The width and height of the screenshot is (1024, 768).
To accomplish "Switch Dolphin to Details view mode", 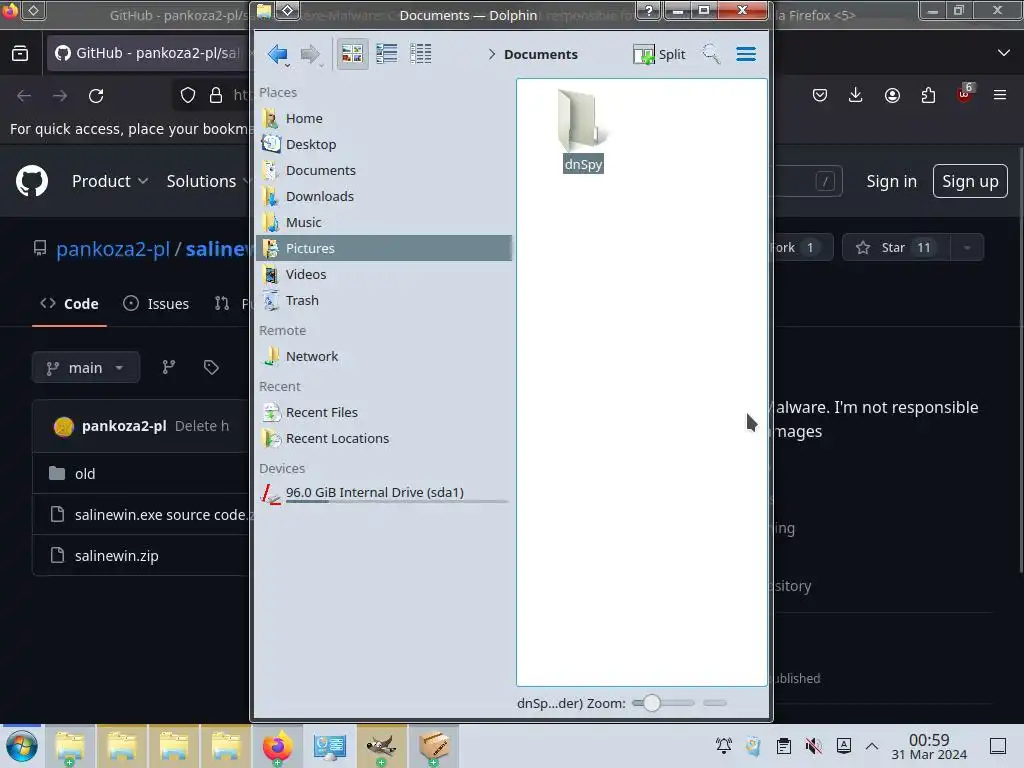I will coord(421,54).
